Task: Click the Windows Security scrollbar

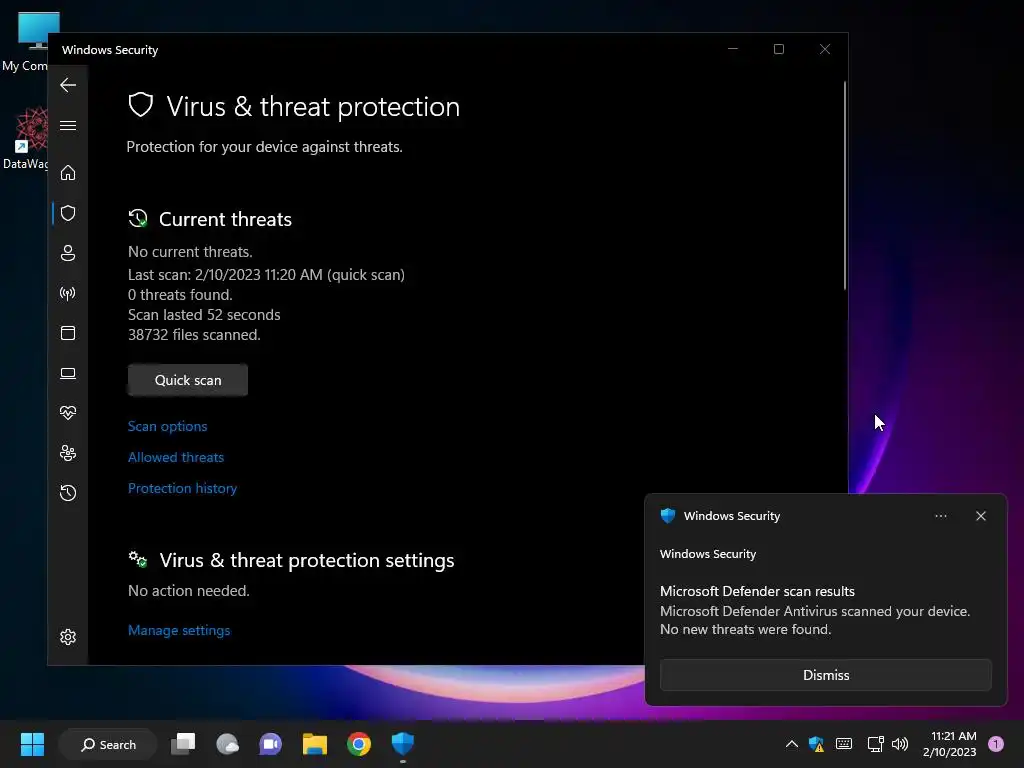Action: [844, 185]
